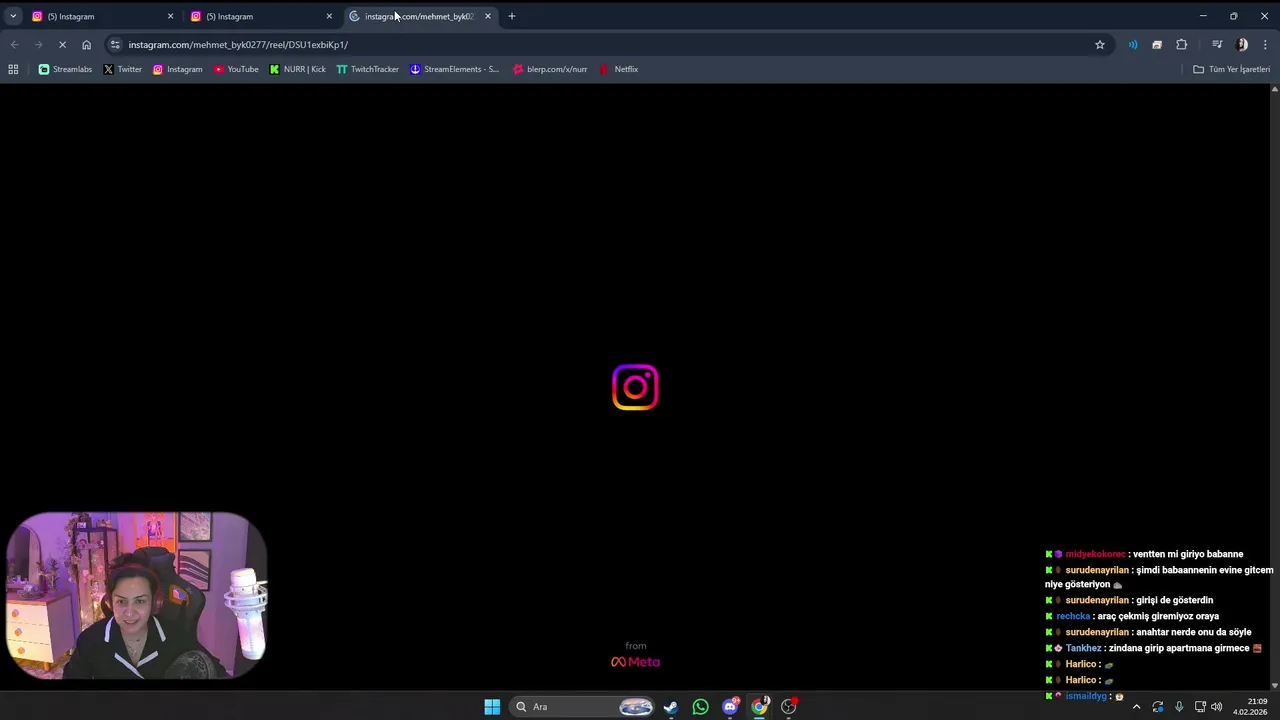Open Chrome three-dot menu
This screenshot has width=1280, height=720.
point(1265,44)
